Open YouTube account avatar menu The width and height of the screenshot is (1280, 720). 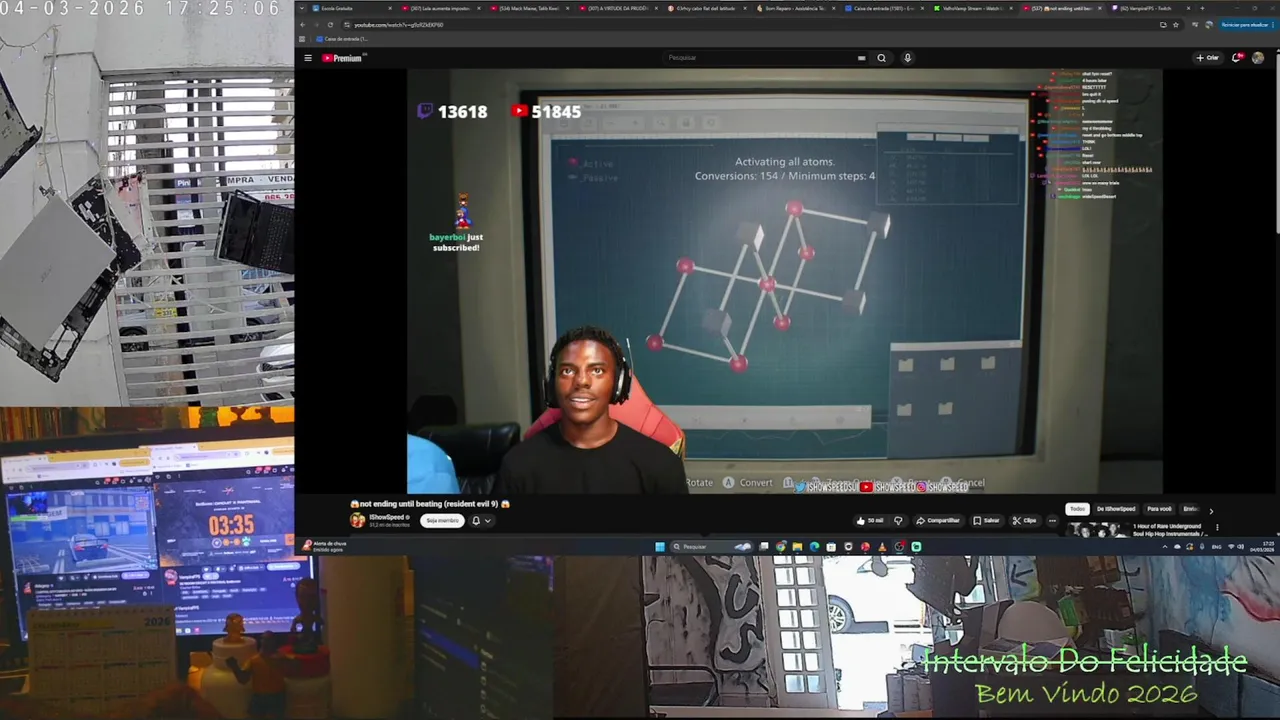click(x=1258, y=58)
